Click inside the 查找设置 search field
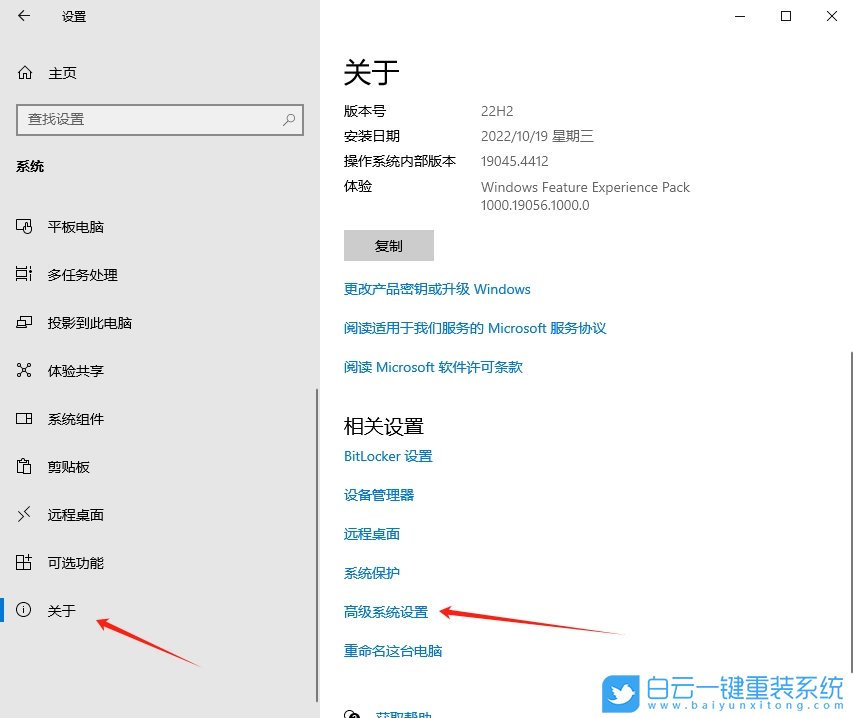The image size is (855, 718). click(150, 120)
